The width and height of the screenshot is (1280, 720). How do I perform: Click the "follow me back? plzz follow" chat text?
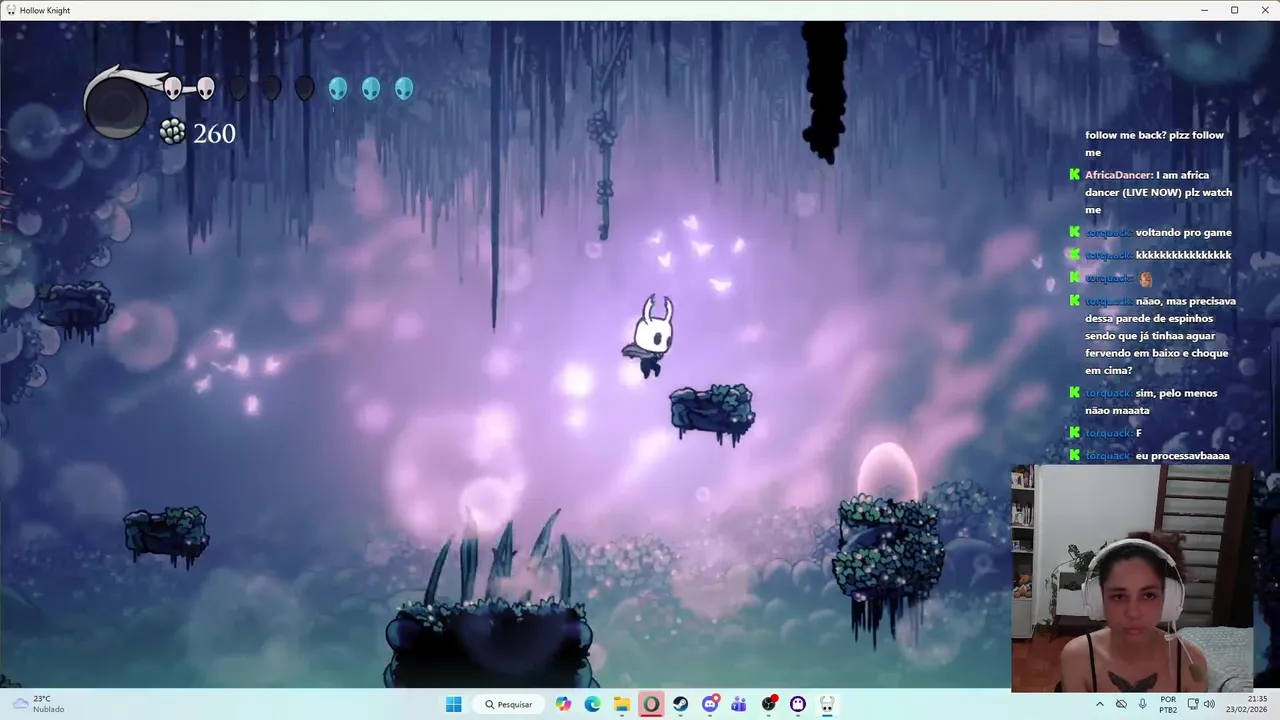tap(1154, 135)
